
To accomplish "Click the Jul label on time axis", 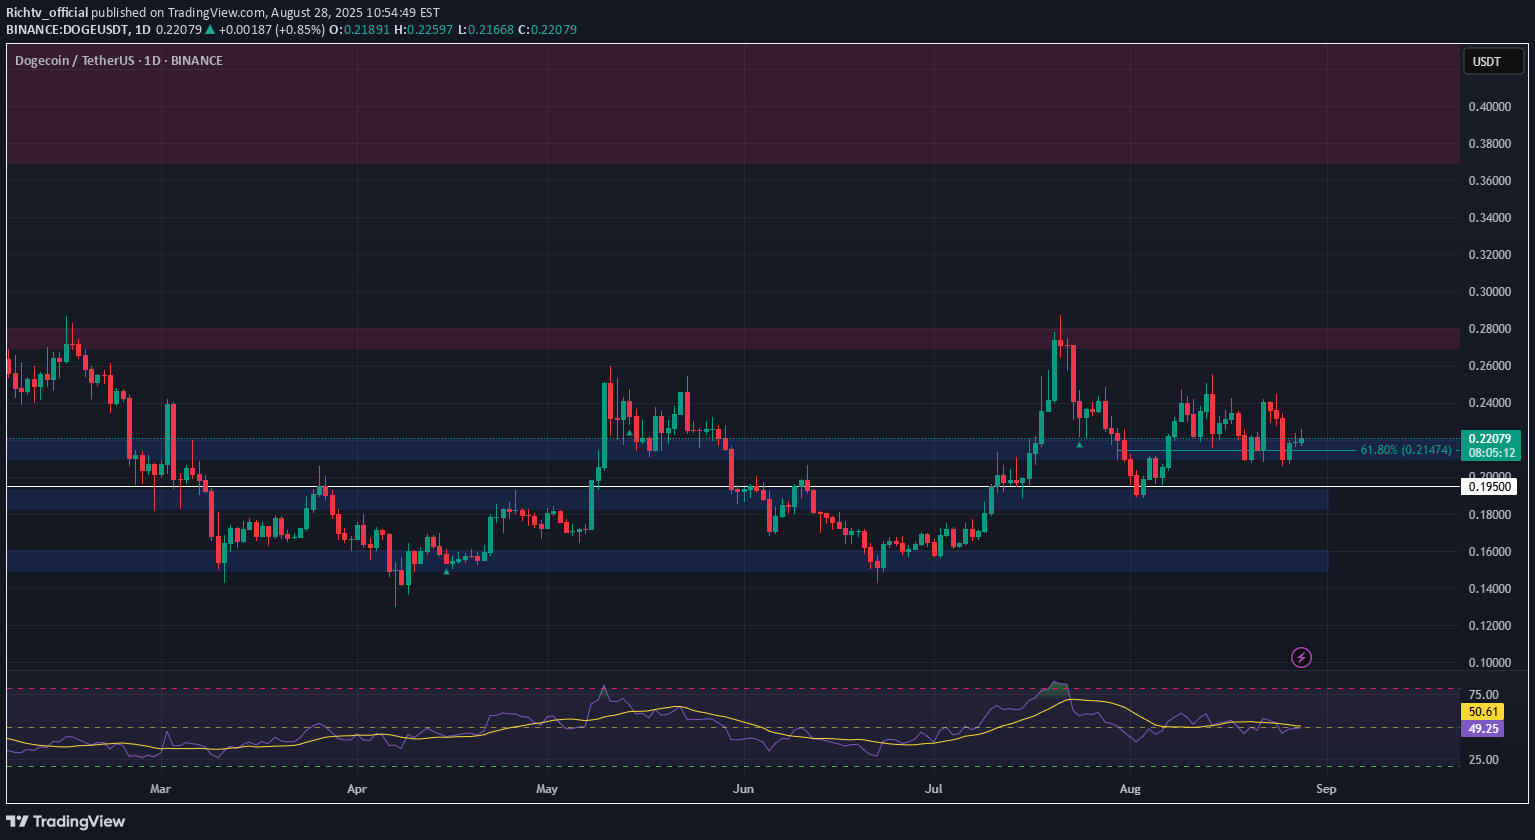I will [x=934, y=789].
